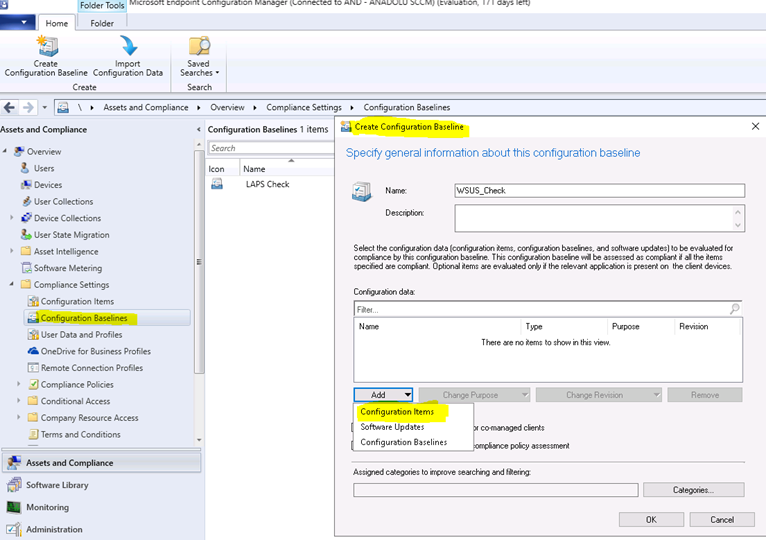Click the Software Library workspace icon
The height and width of the screenshot is (540, 766).
click(14, 485)
